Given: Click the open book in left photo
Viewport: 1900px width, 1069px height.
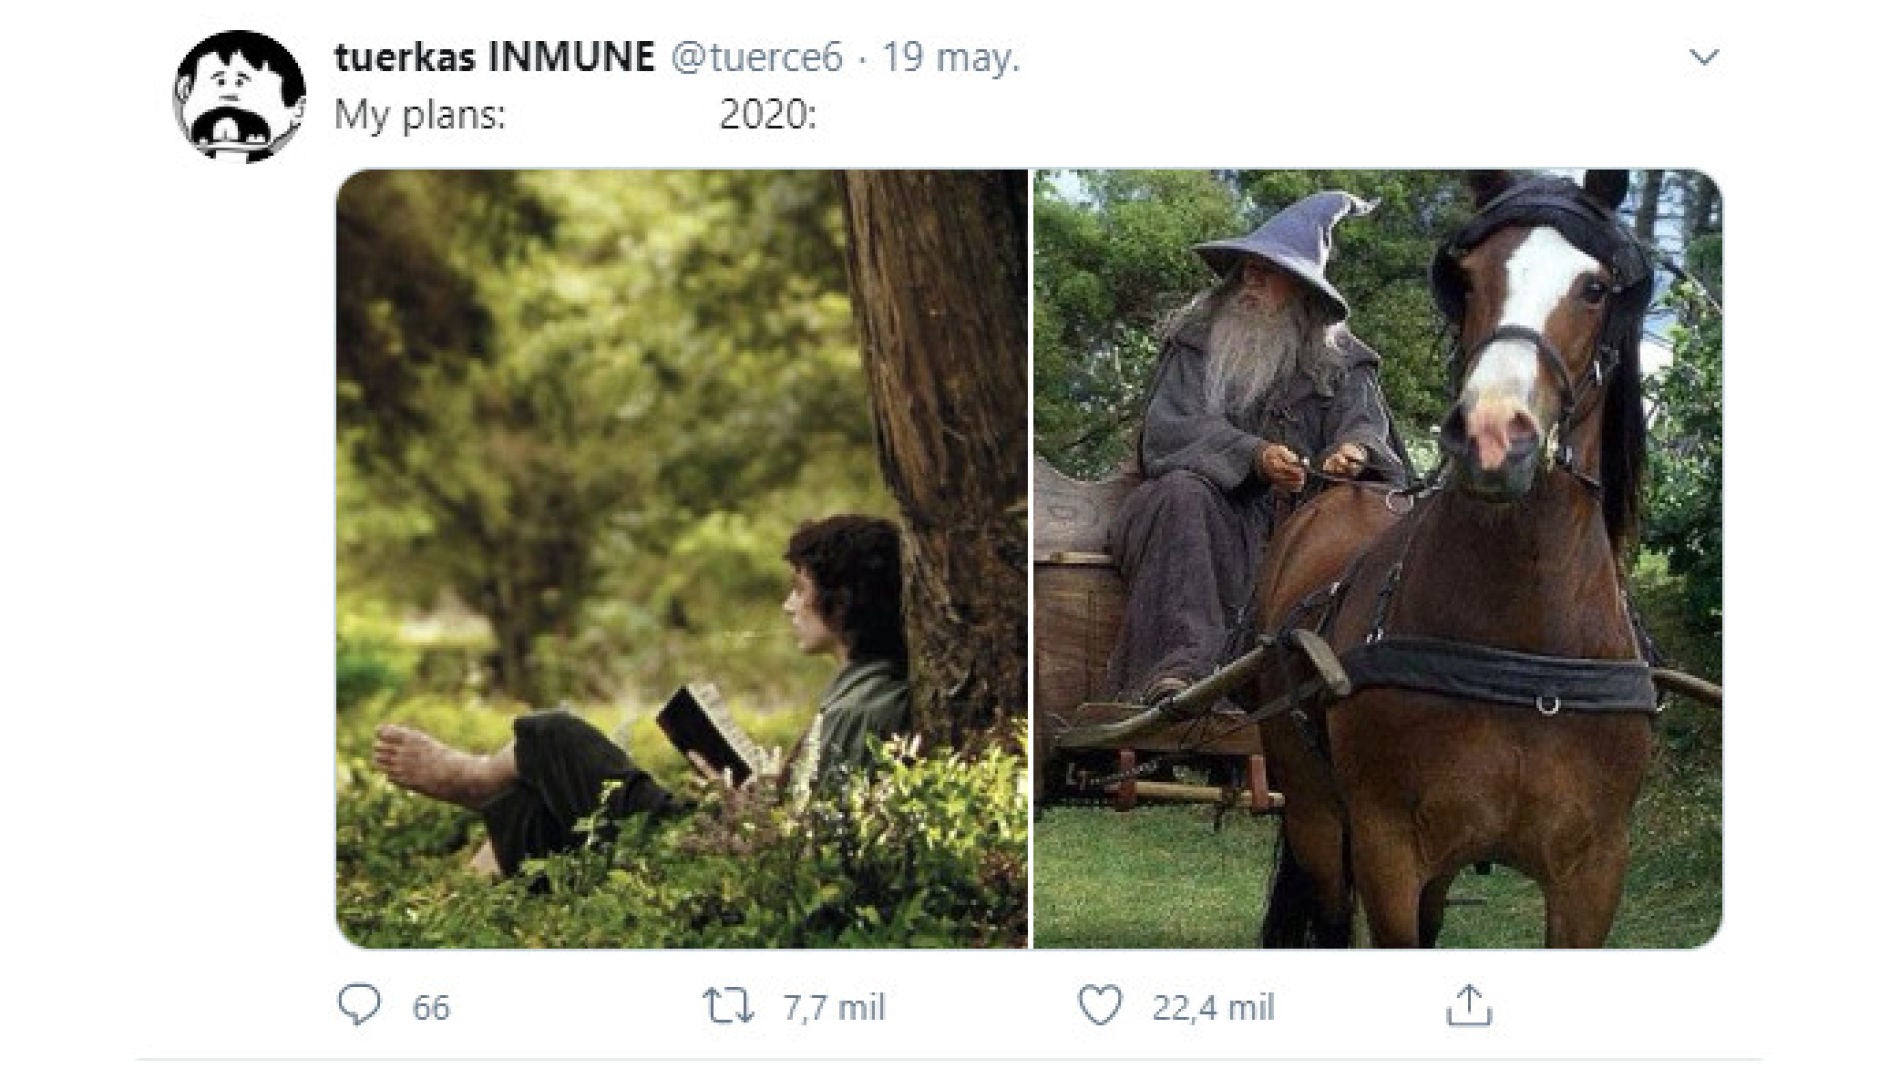Looking at the screenshot, I should [x=703, y=733].
